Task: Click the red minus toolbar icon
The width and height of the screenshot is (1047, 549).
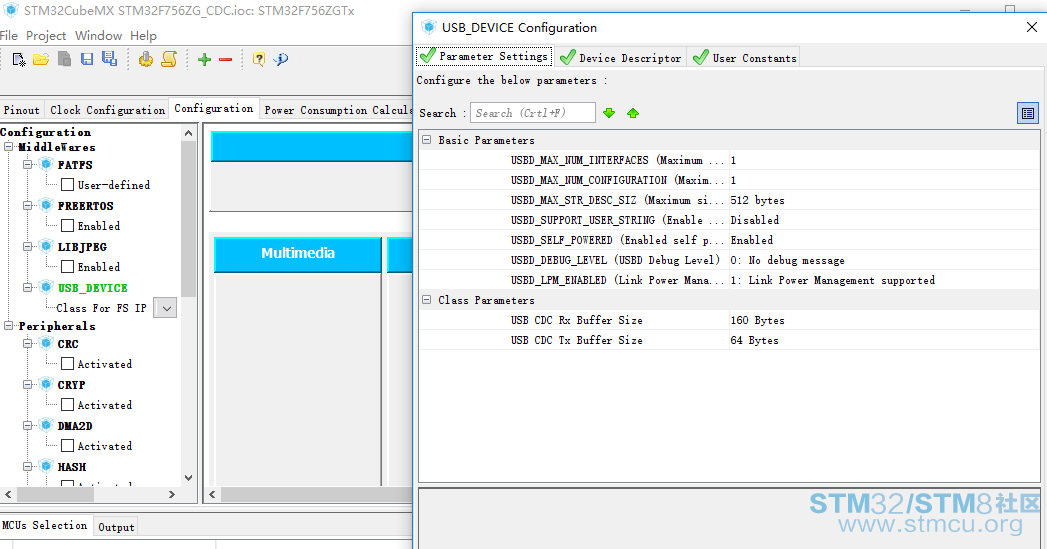Action: tap(226, 59)
